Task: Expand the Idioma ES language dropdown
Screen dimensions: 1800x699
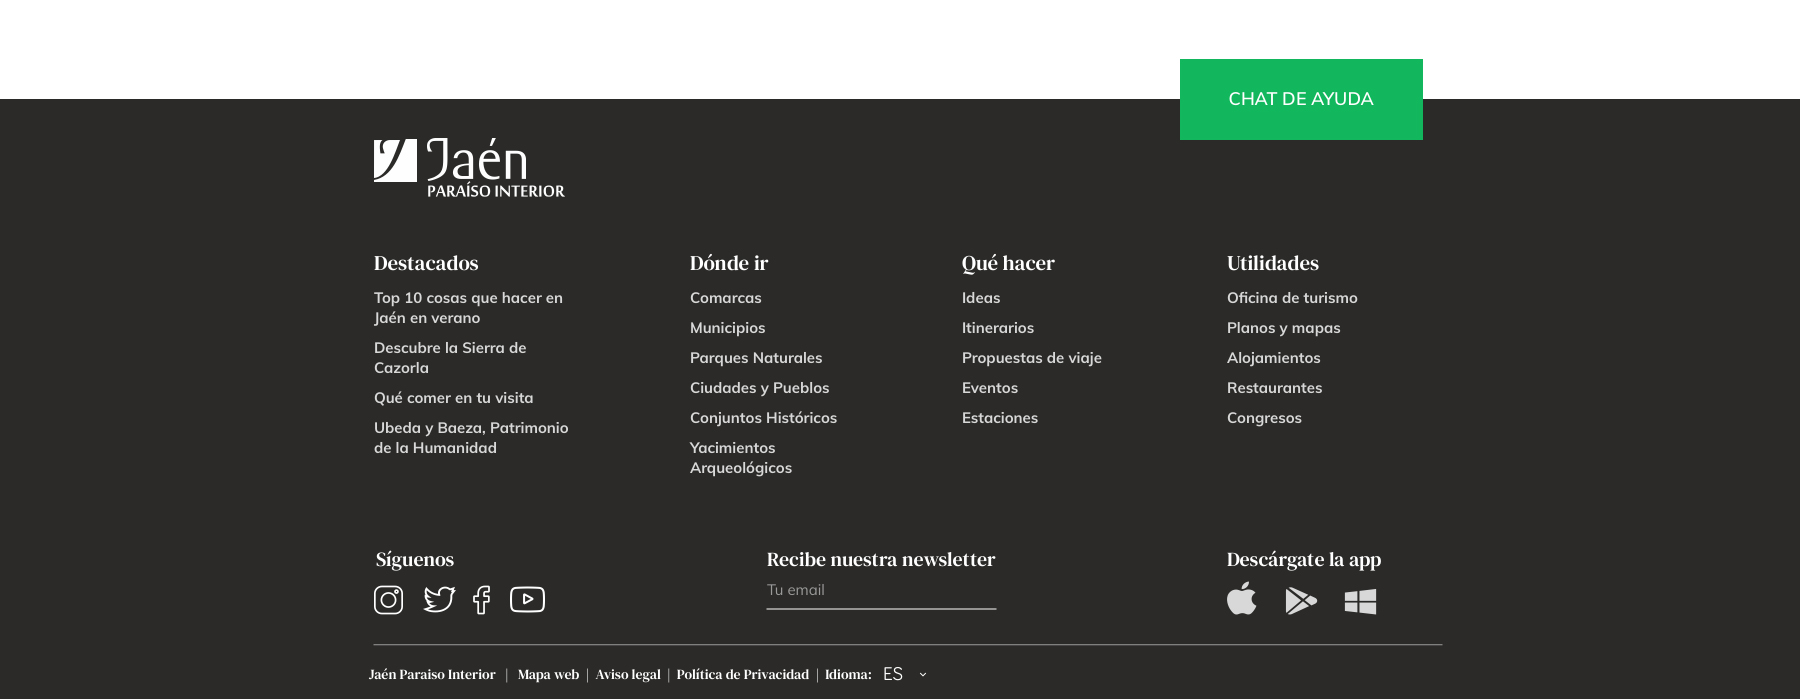Action: pyautogui.click(x=905, y=675)
